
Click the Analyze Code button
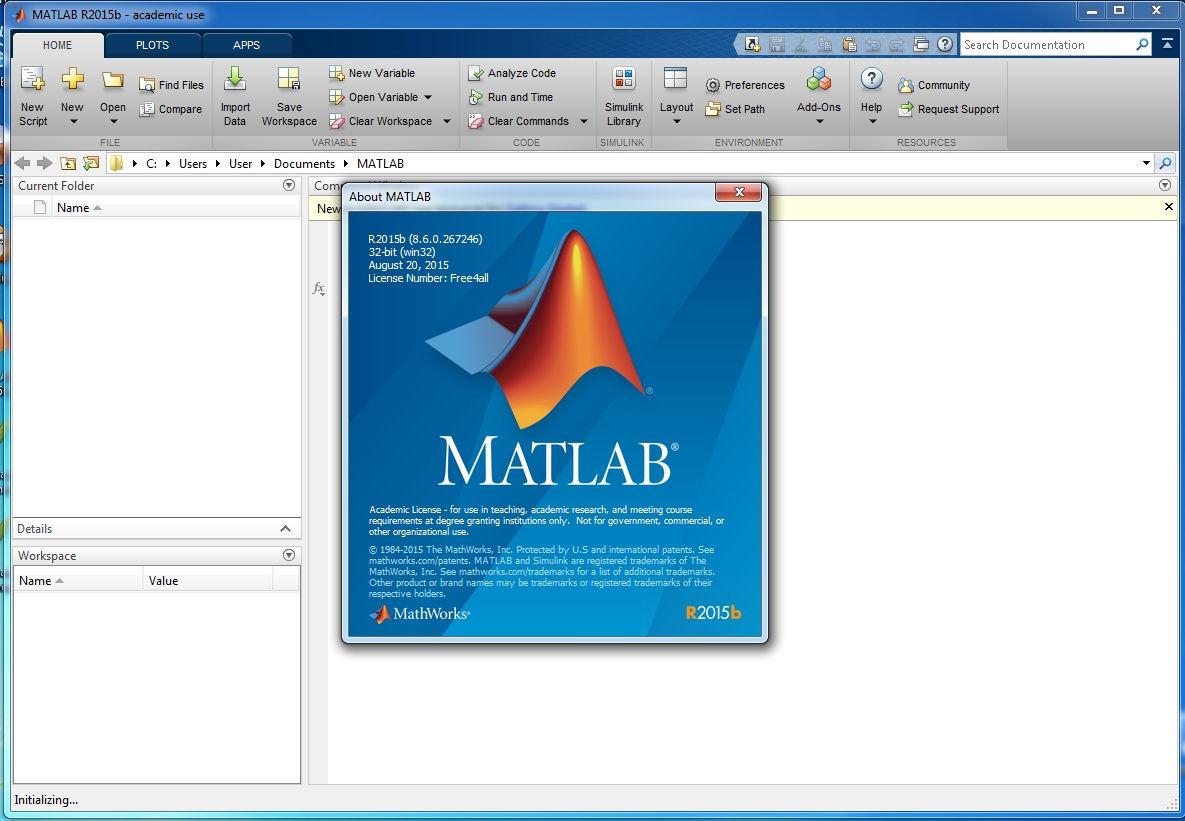point(512,73)
